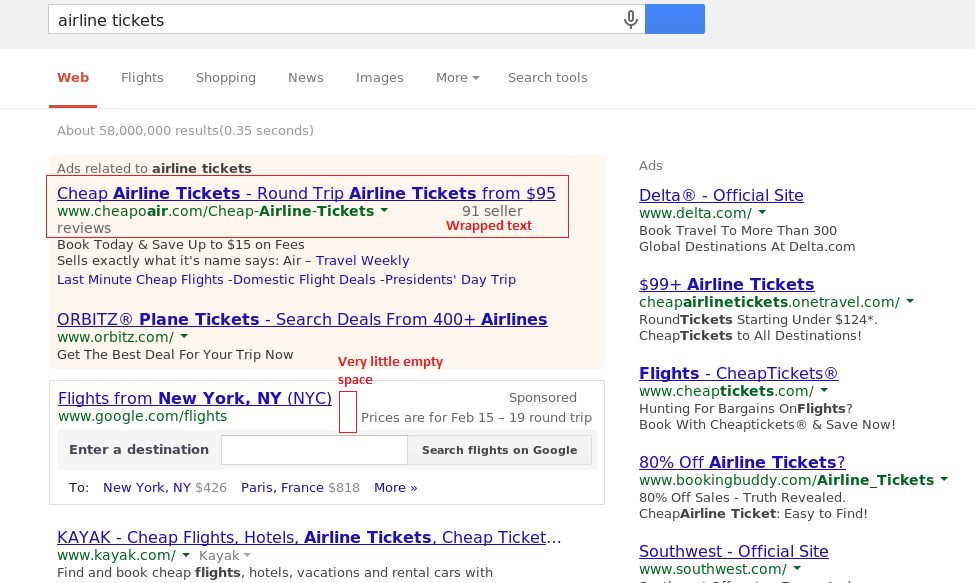Open the Delta Official Site ad link
This screenshot has width=975, height=583.
tap(721, 195)
